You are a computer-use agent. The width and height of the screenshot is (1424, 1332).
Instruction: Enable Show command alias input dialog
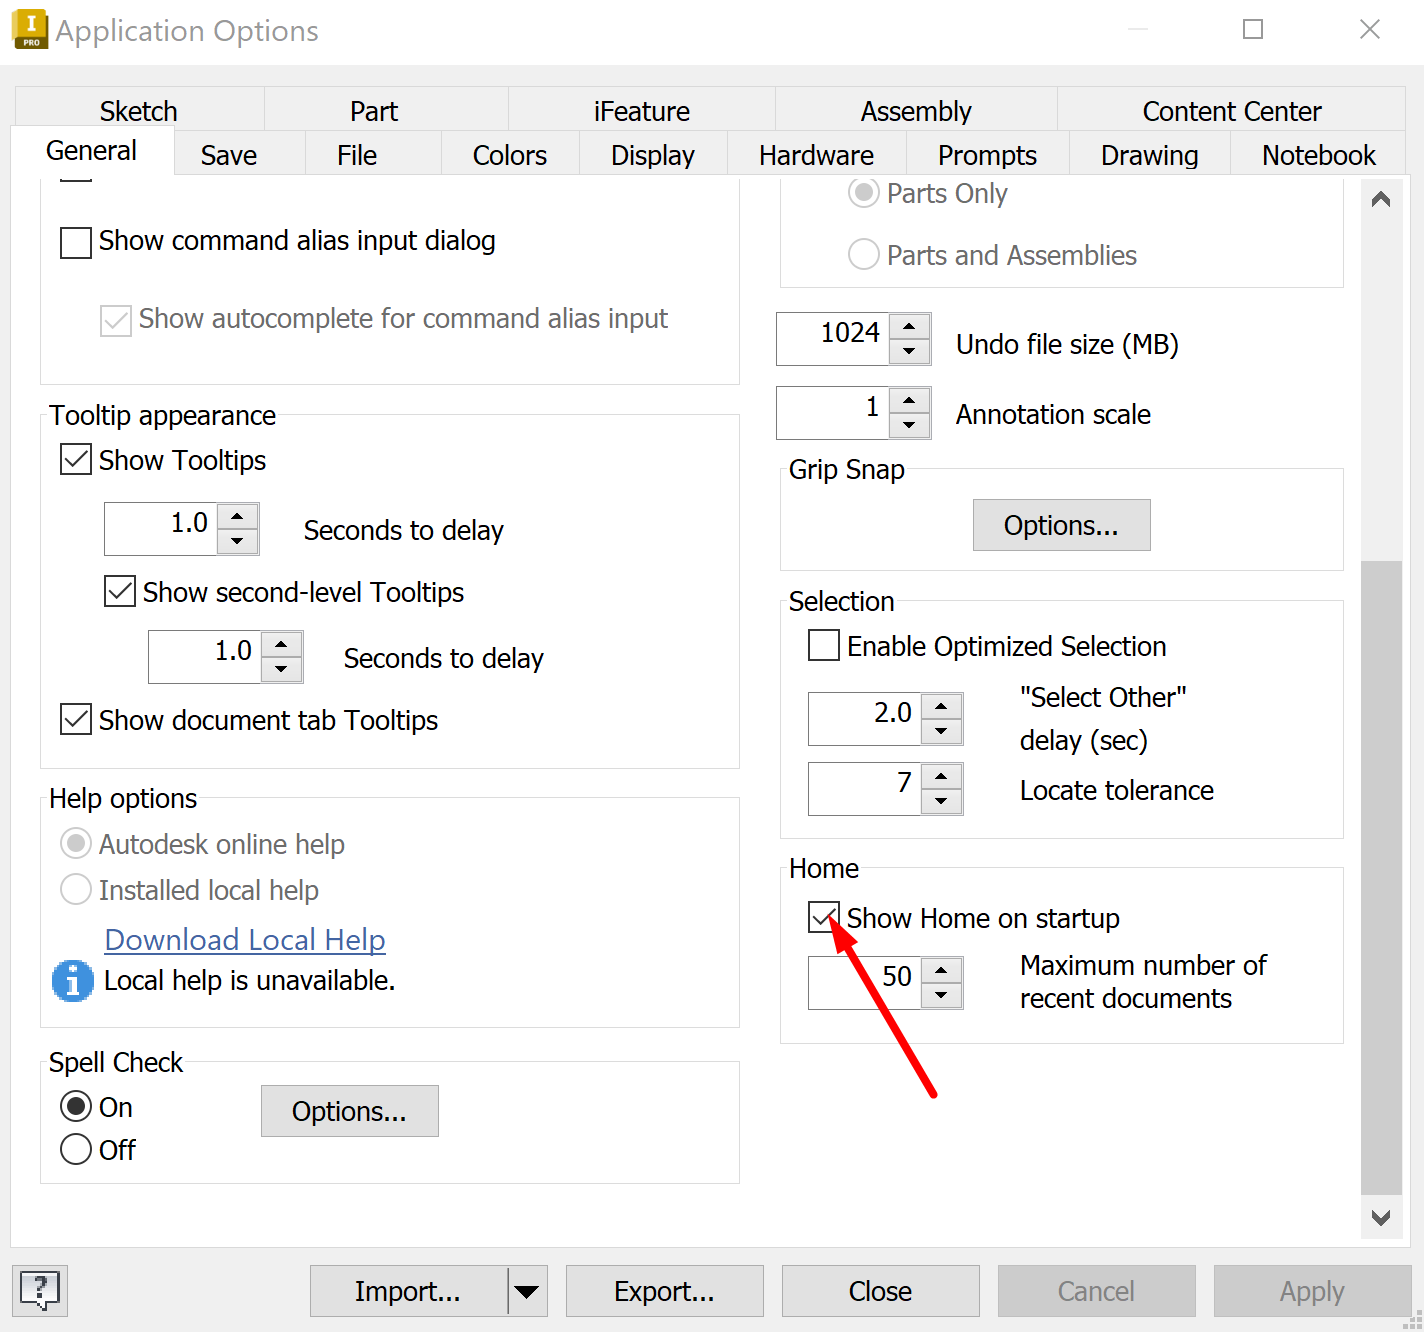point(75,242)
